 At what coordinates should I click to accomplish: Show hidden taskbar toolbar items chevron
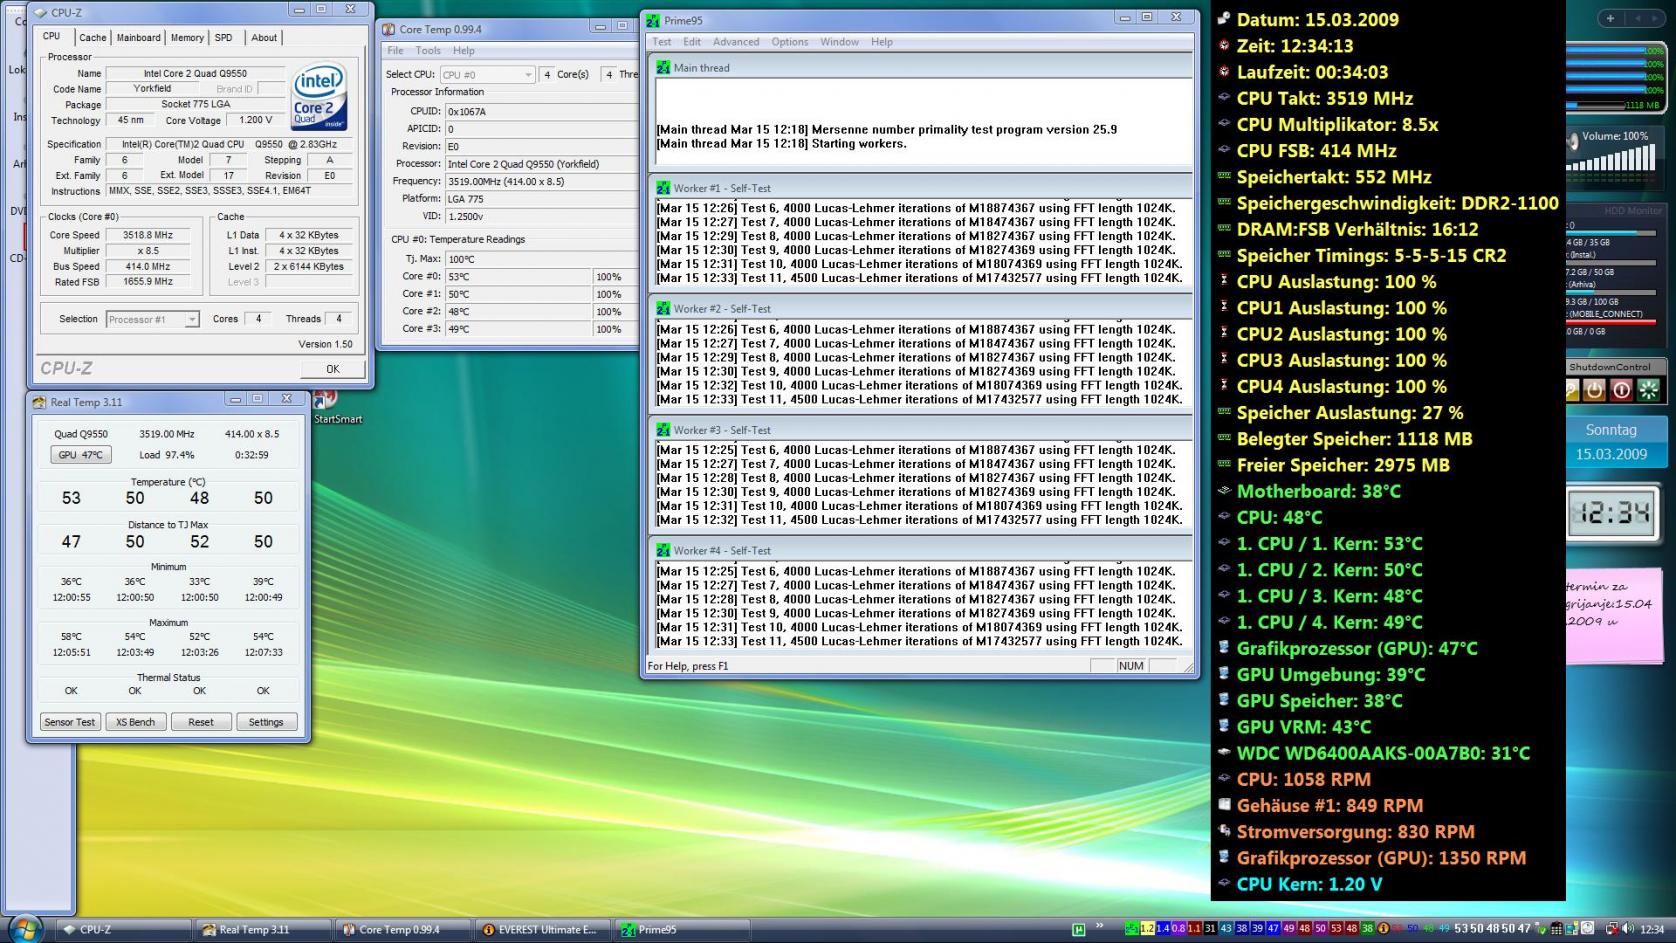[x=1099, y=926]
